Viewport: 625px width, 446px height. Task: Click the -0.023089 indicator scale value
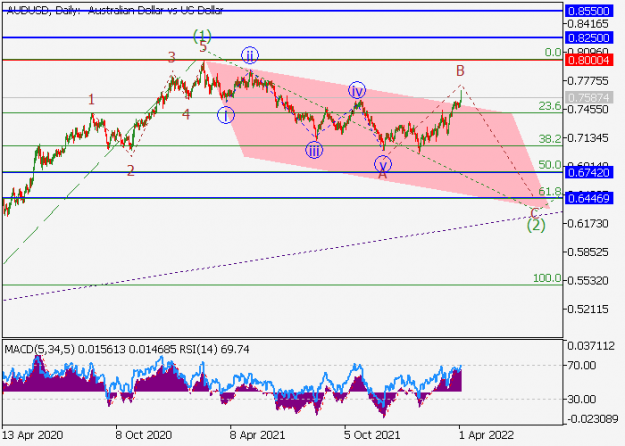591,419
